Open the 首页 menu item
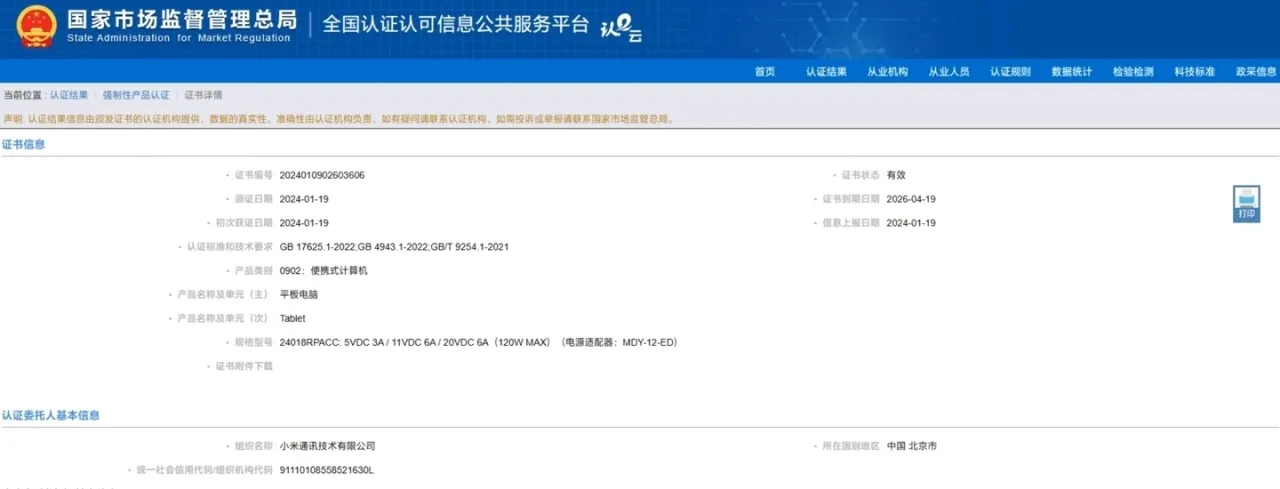Viewport: 1280px width, 489px height. tap(765, 72)
